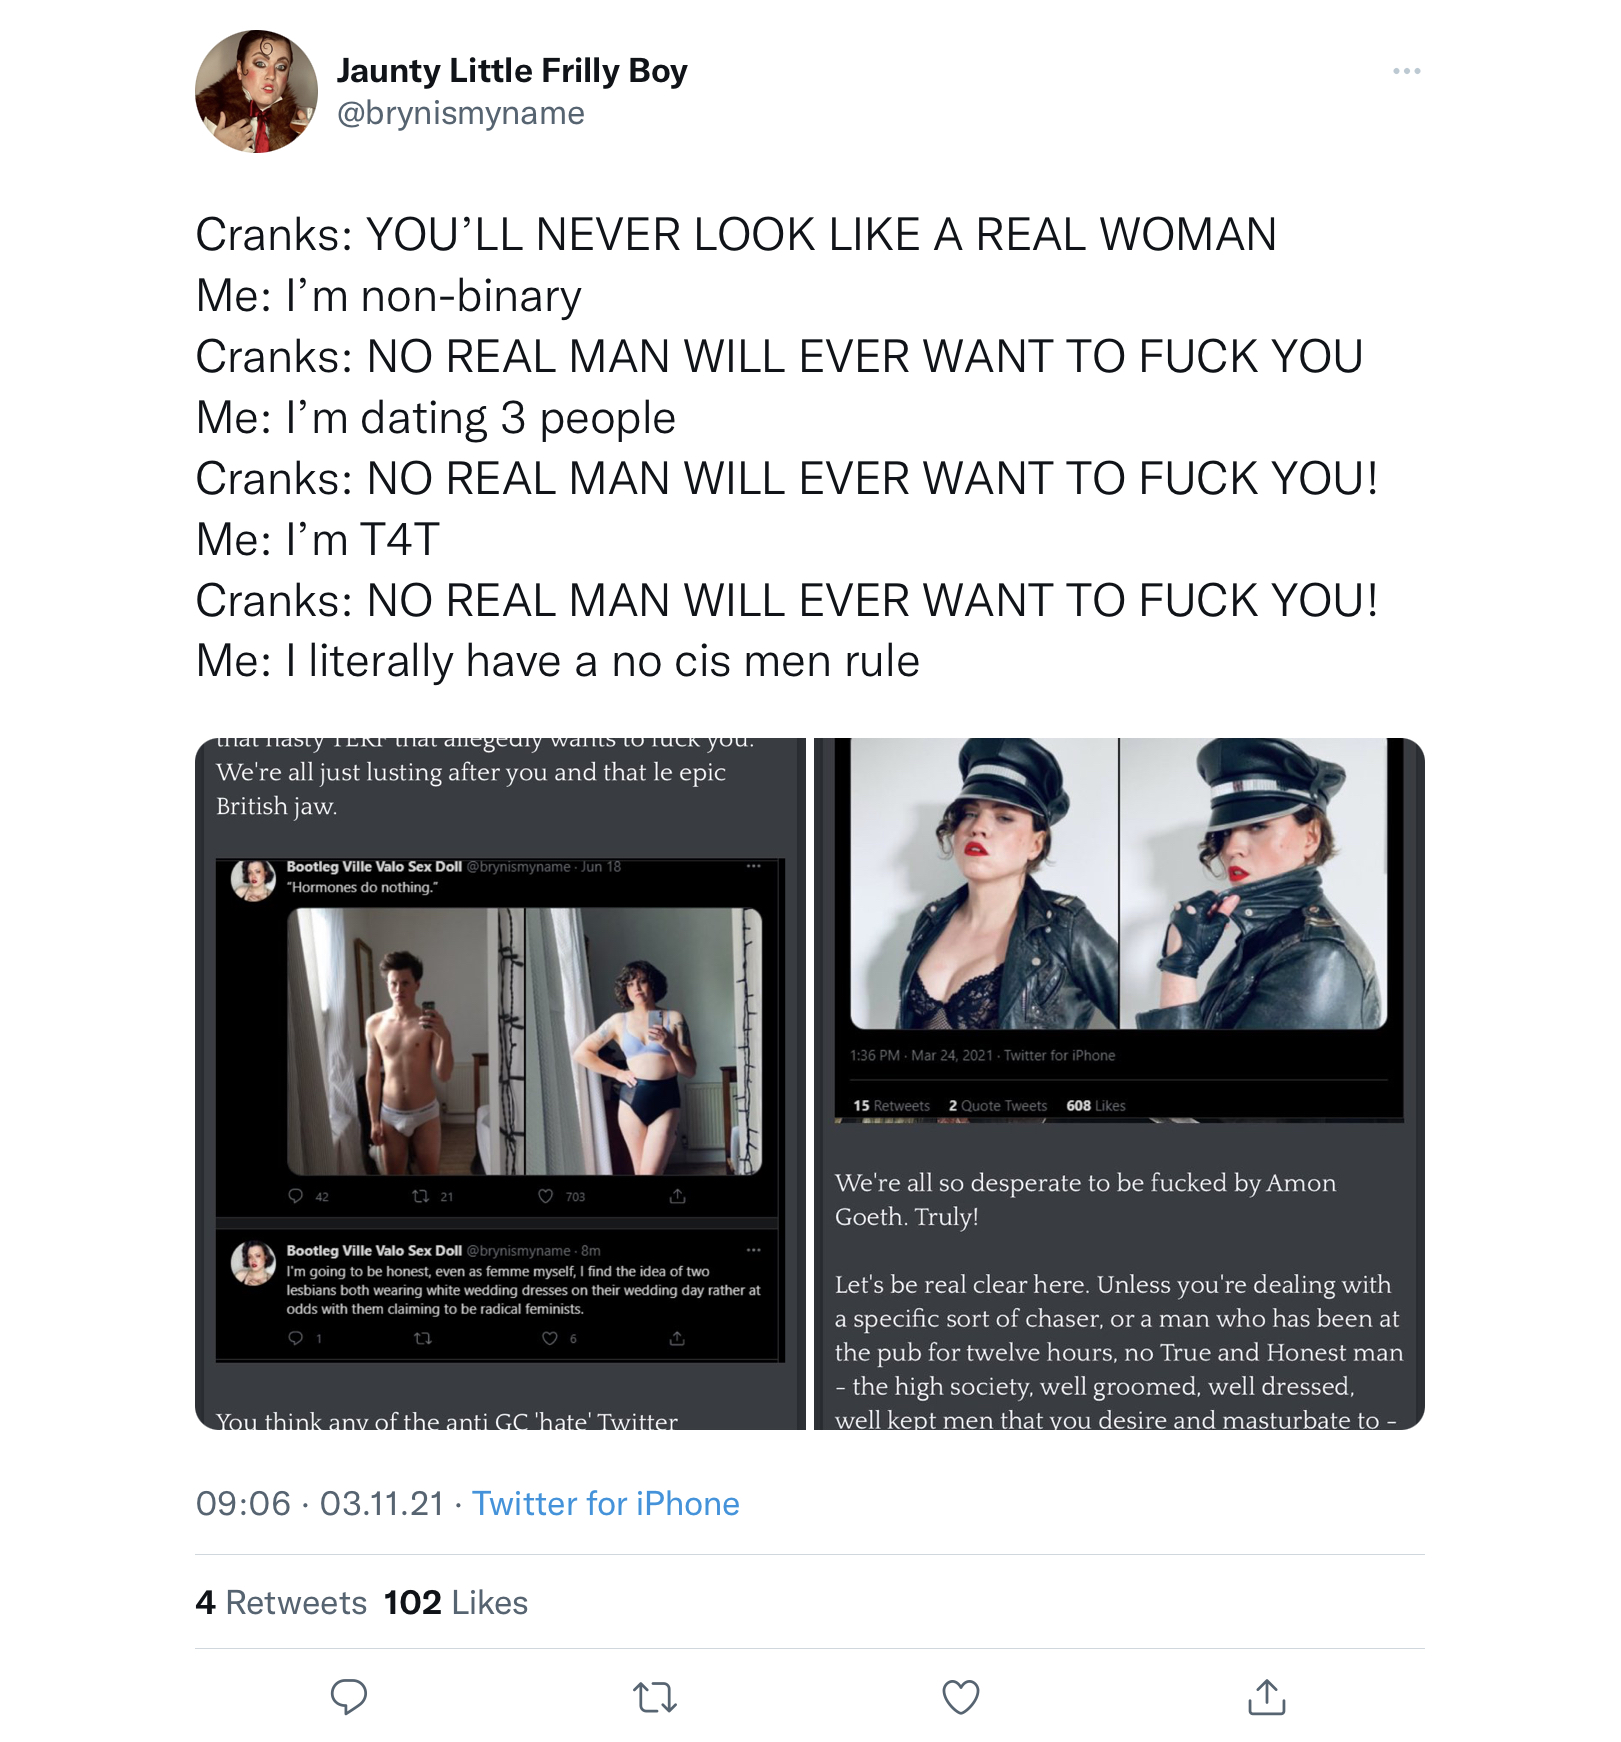Image resolution: width=1621 pixels, height=1742 pixels.
Task: View the 4 Retweets list
Action: (281, 1602)
